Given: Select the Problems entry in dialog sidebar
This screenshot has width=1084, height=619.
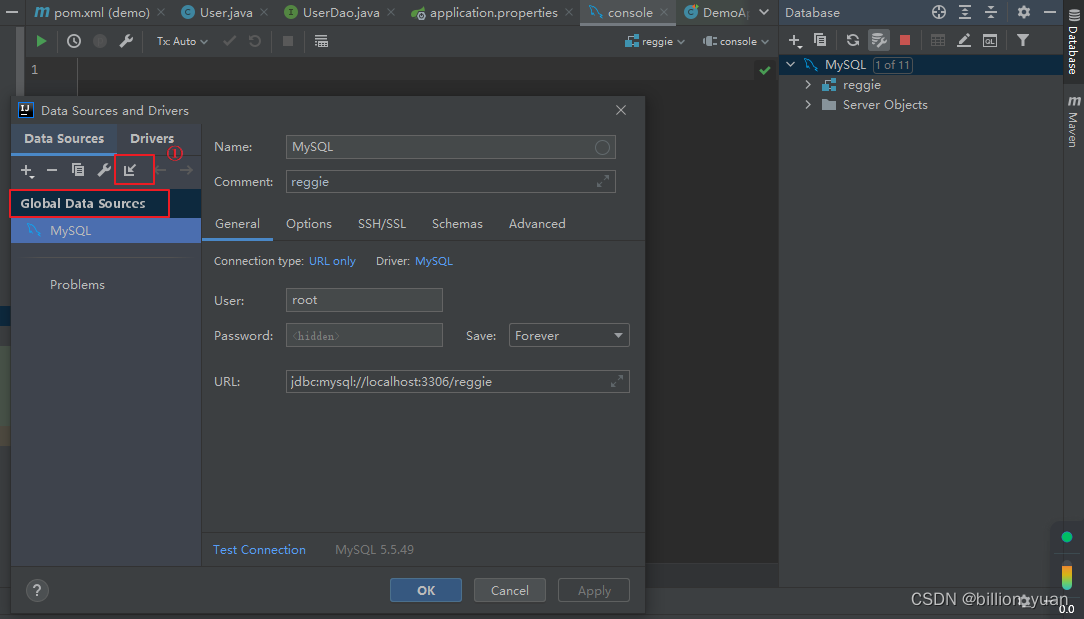Looking at the screenshot, I should pos(77,284).
